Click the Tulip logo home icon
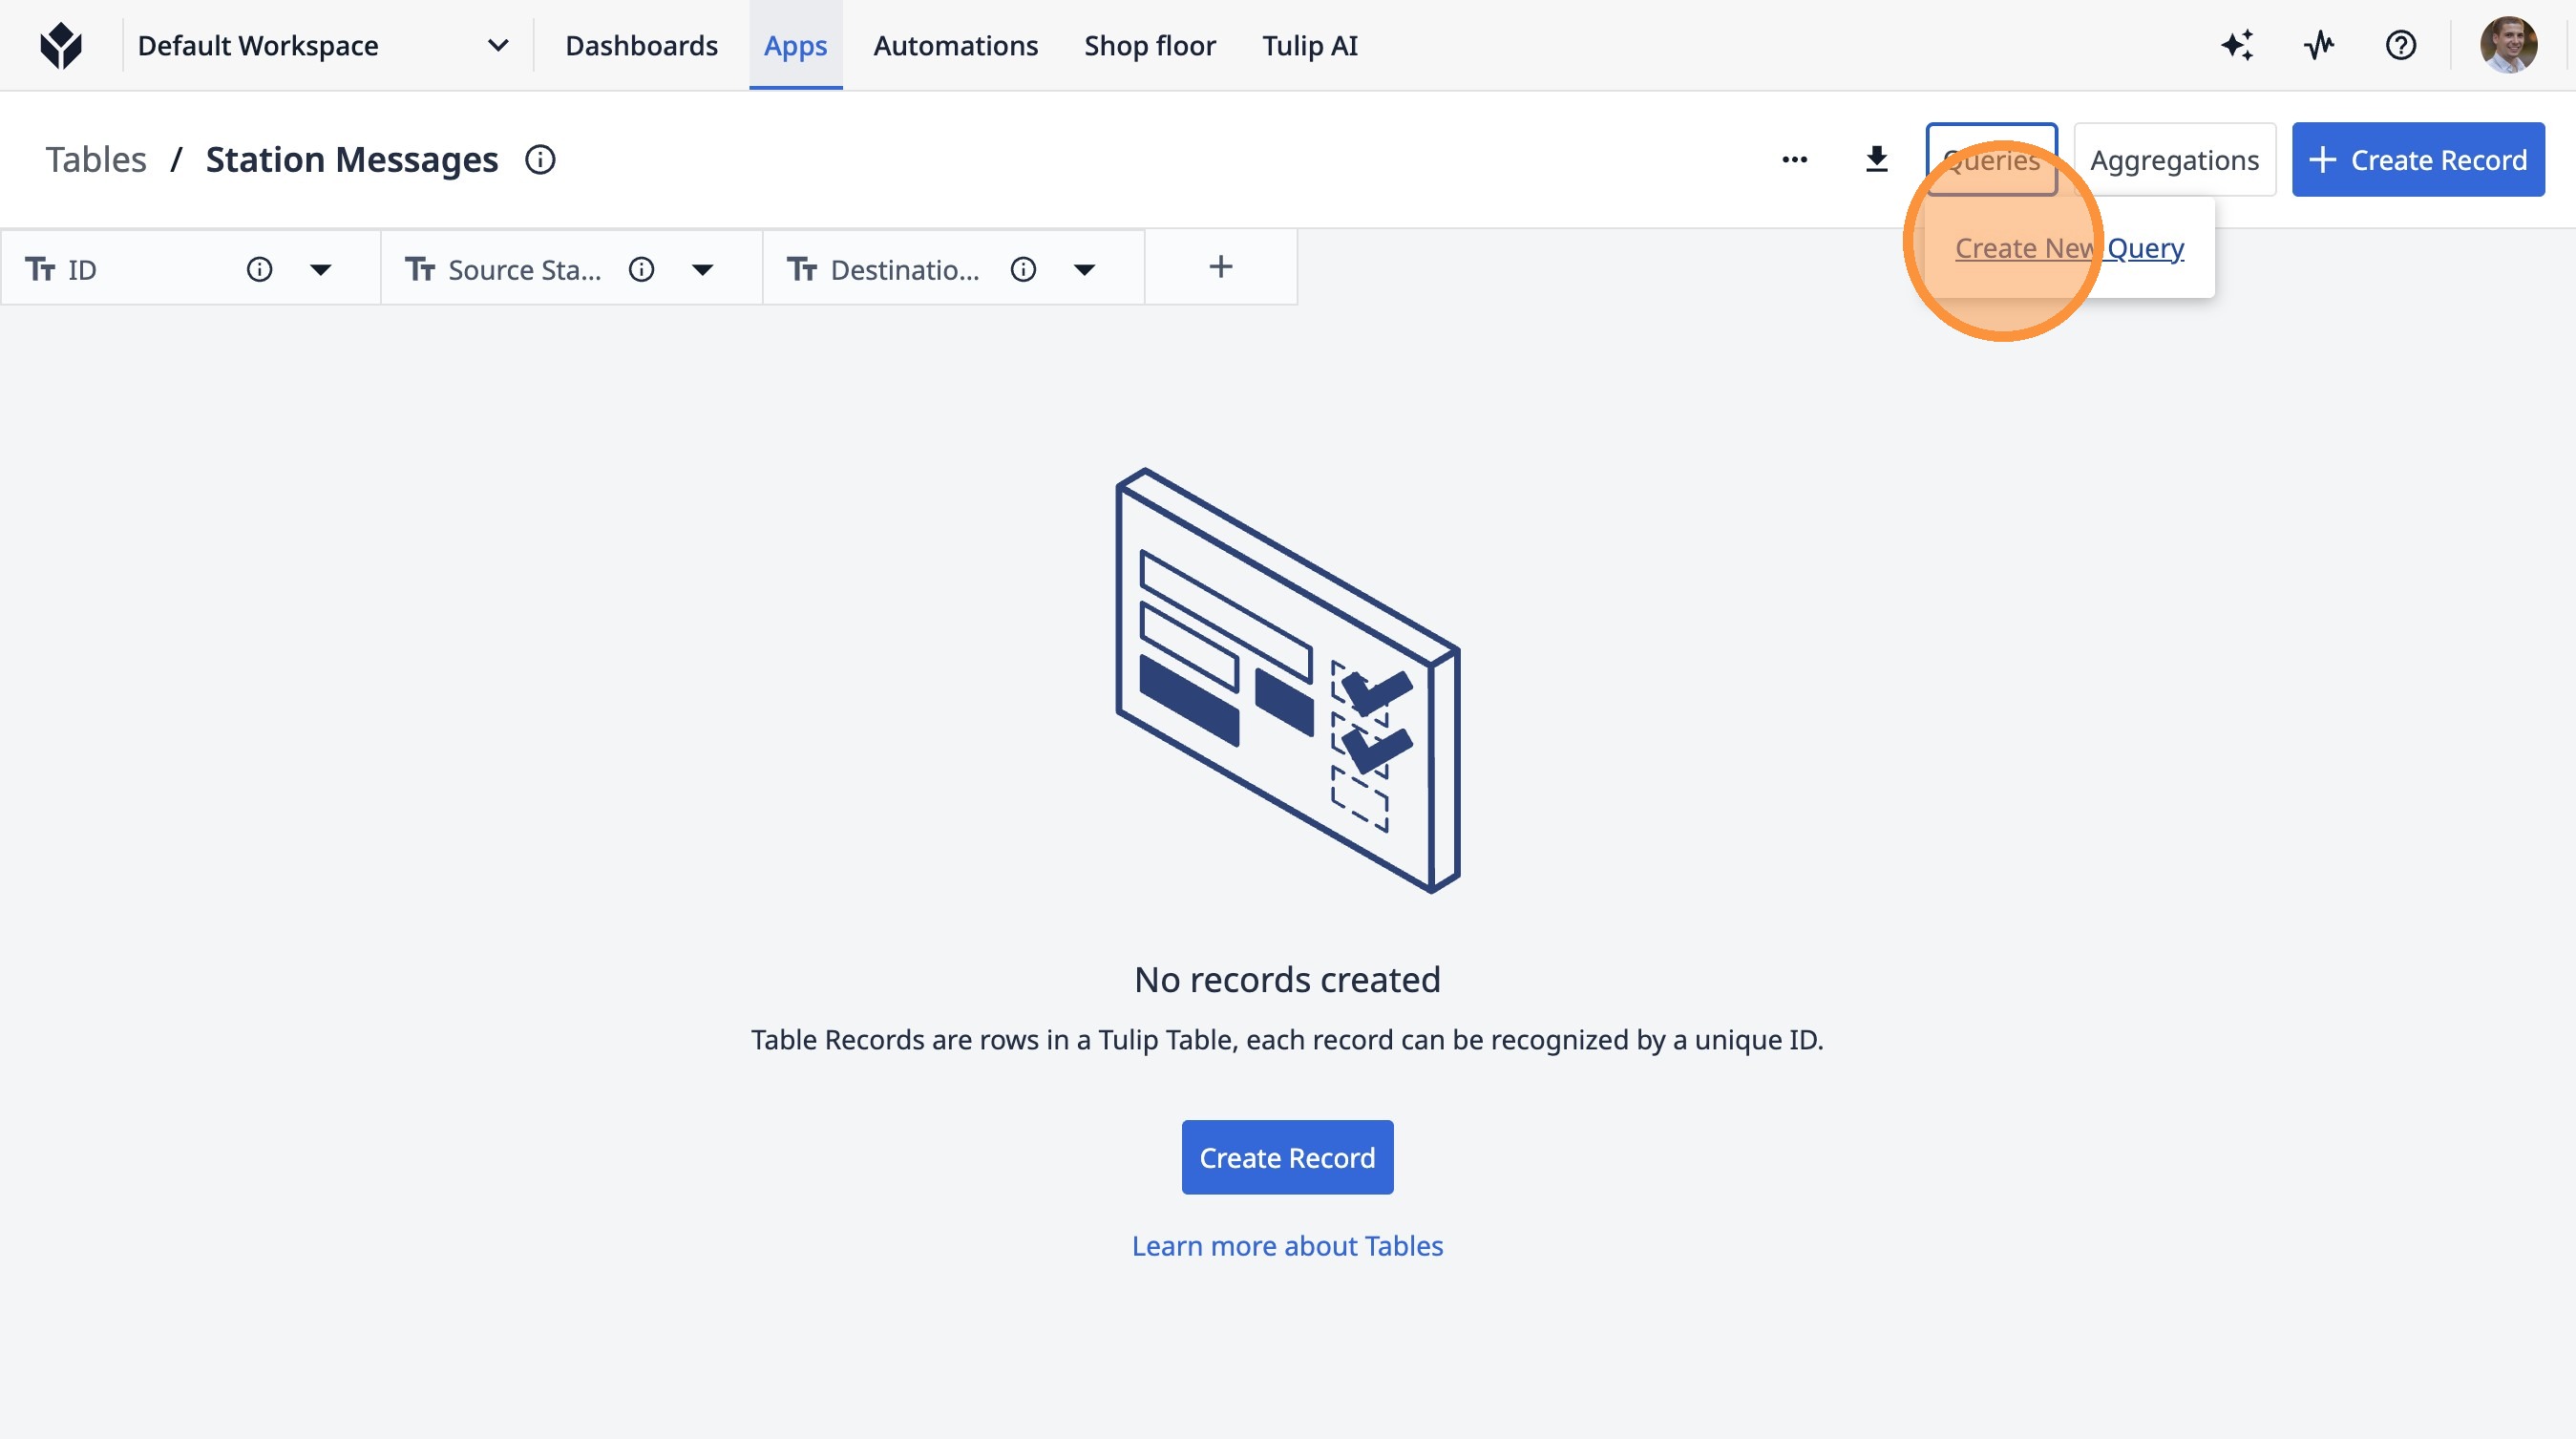 [x=61, y=46]
